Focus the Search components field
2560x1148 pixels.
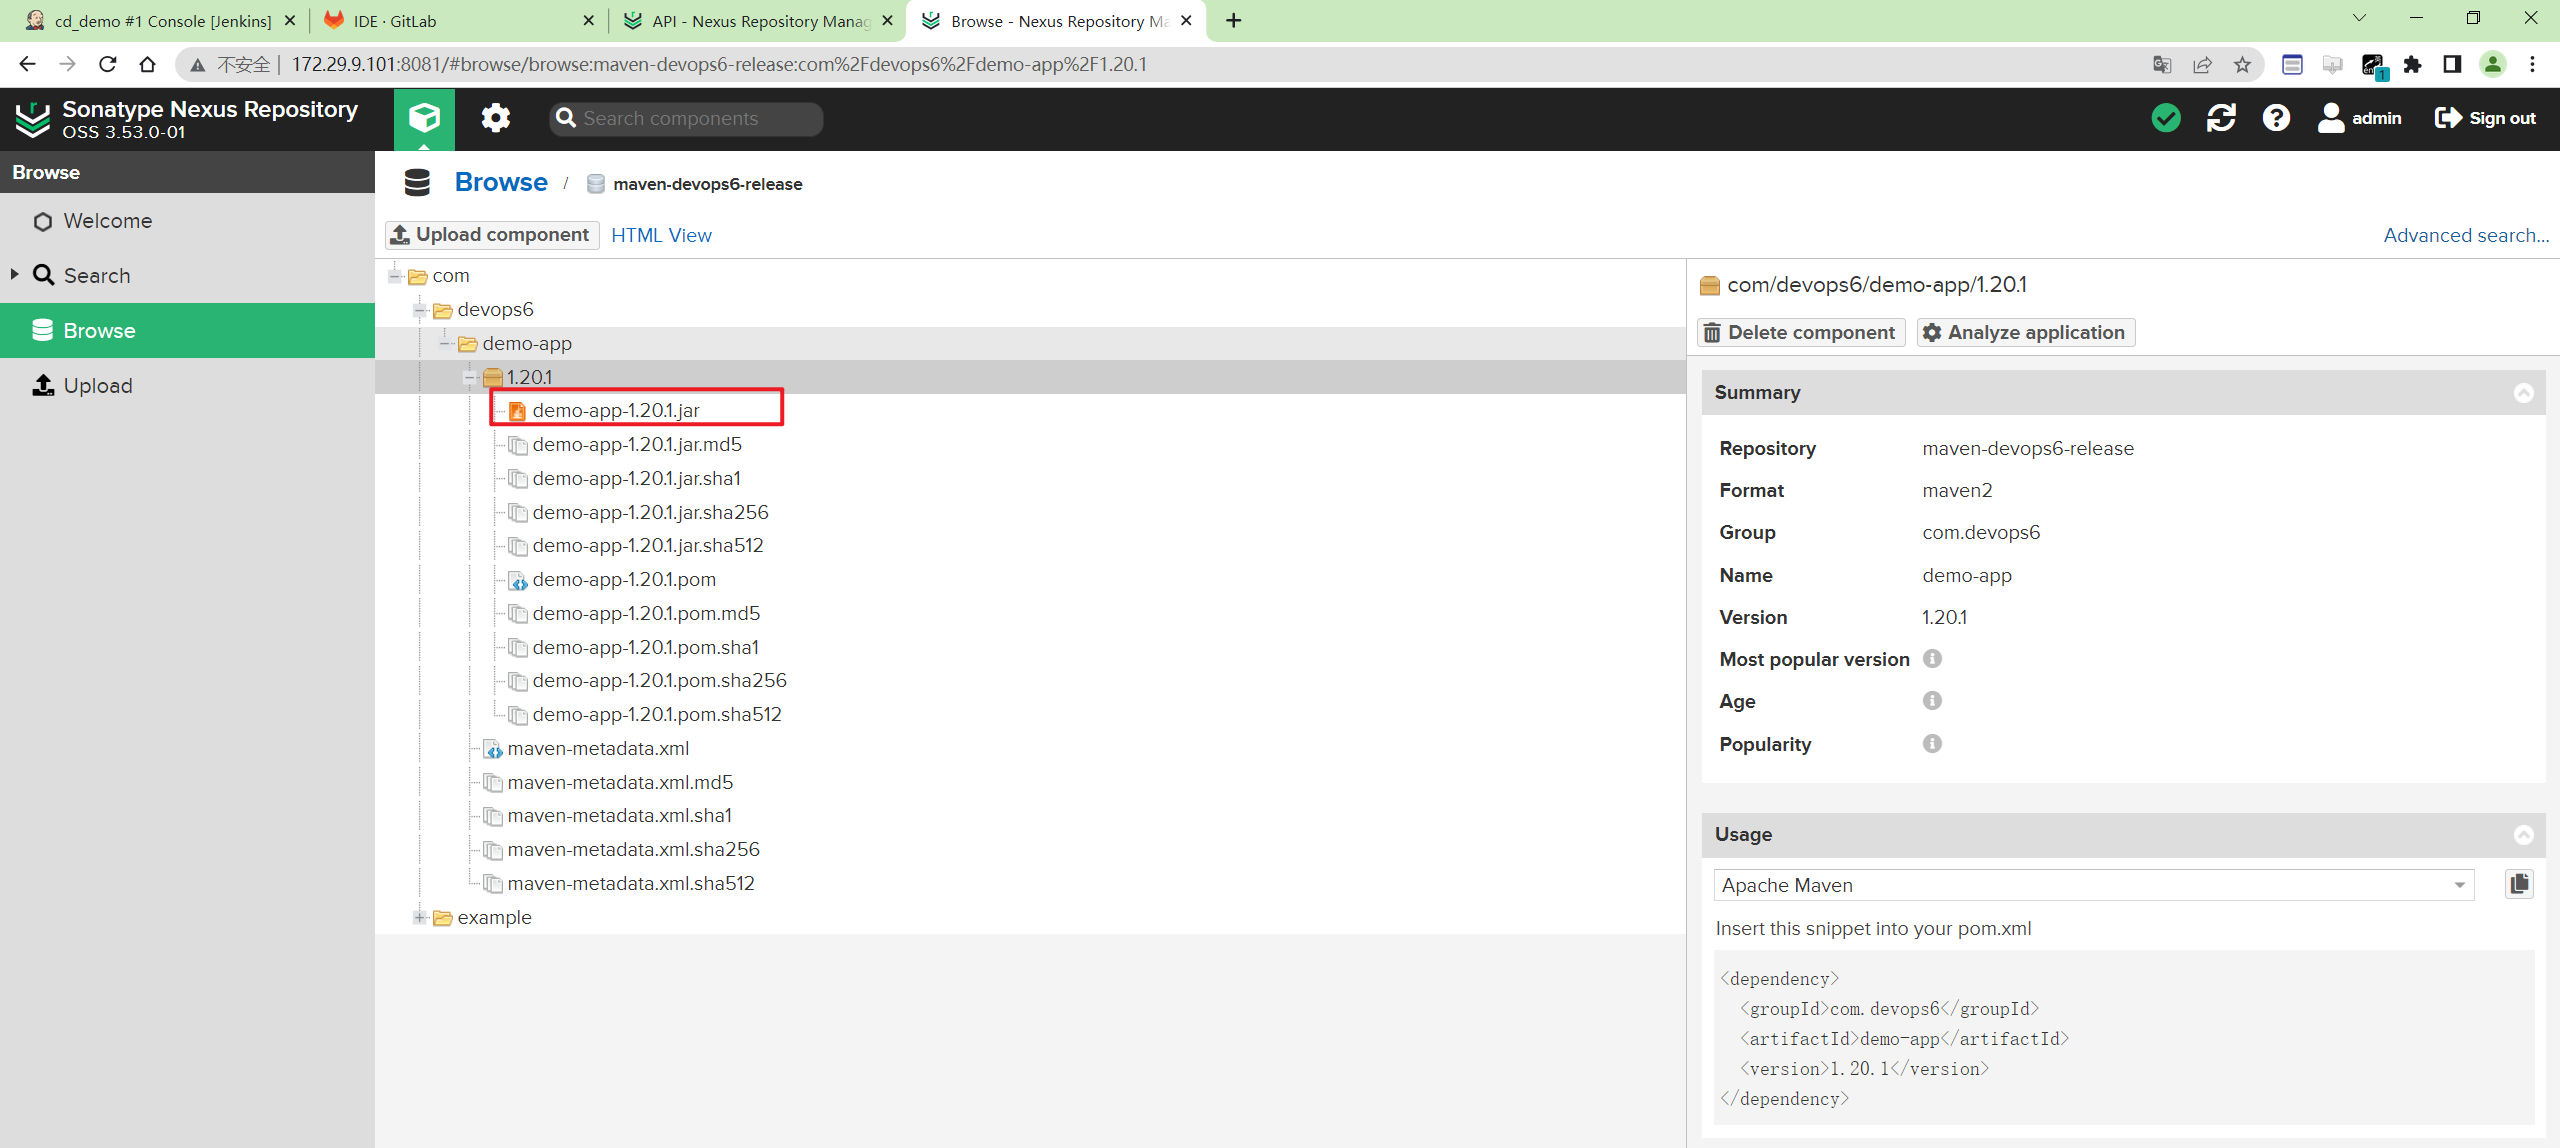686,118
